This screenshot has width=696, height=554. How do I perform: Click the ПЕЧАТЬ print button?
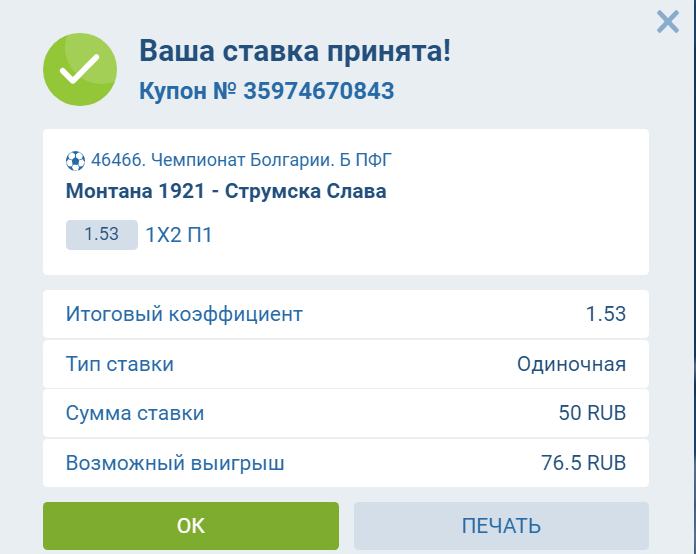pyautogui.click(x=501, y=526)
